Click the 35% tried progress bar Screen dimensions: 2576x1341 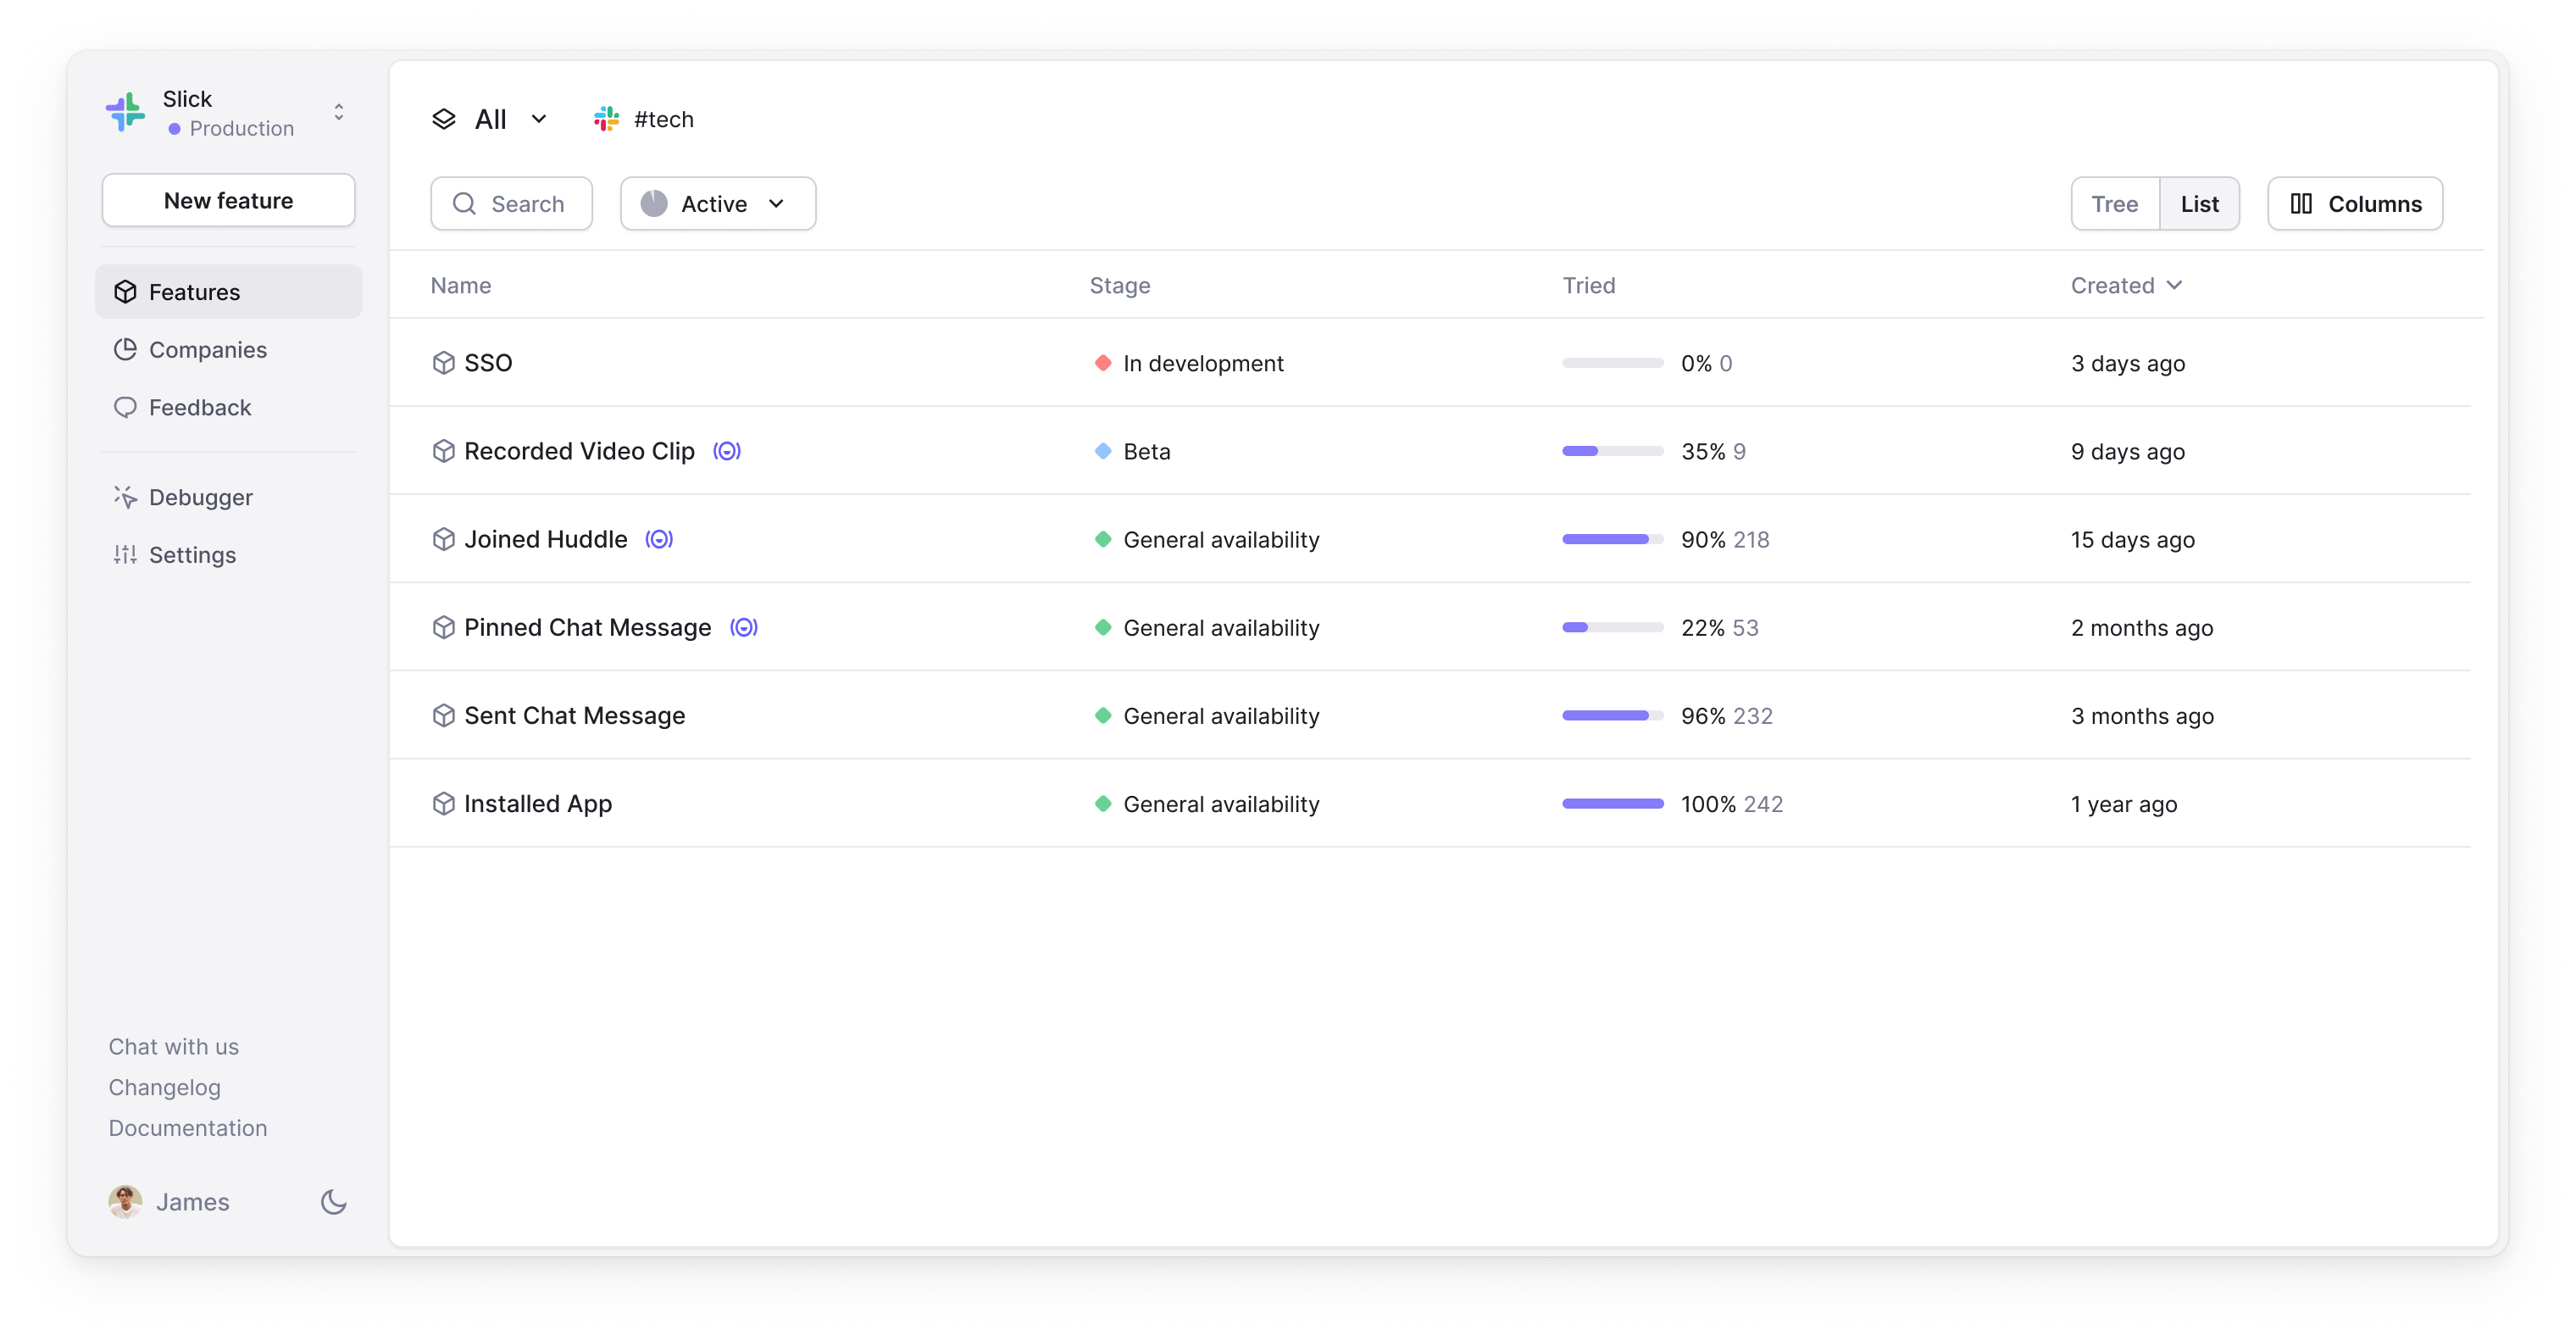(x=1613, y=451)
